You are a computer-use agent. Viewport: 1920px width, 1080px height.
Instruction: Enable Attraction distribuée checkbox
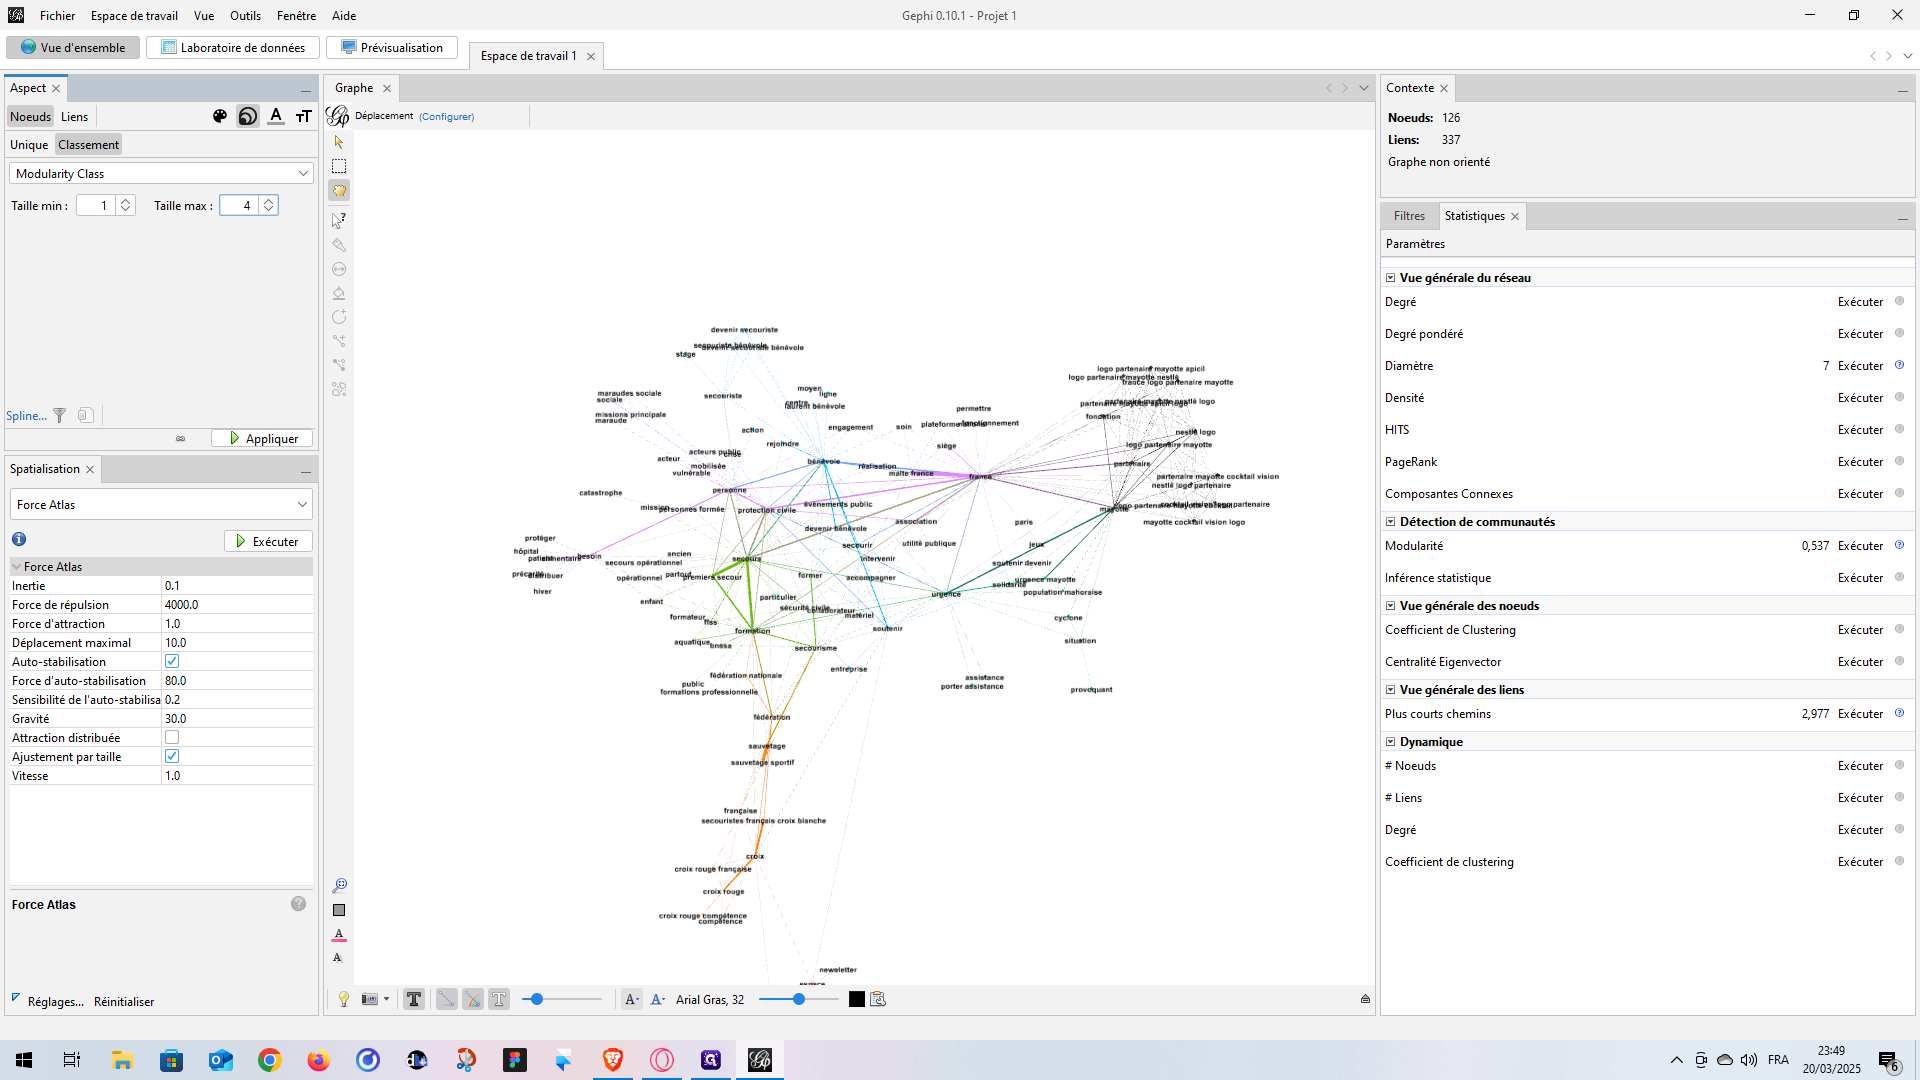pos(172,737)
